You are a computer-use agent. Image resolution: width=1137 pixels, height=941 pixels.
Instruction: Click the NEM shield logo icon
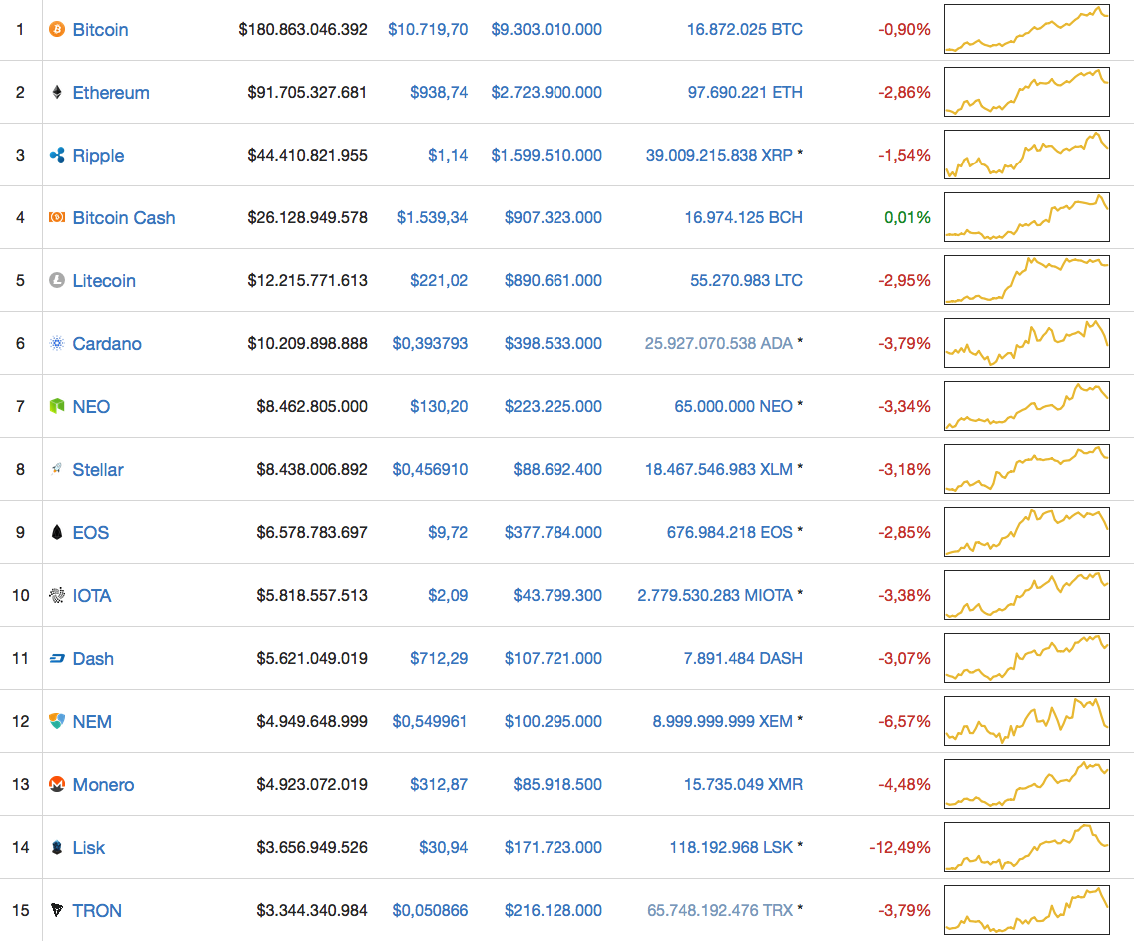click(57, 721)
